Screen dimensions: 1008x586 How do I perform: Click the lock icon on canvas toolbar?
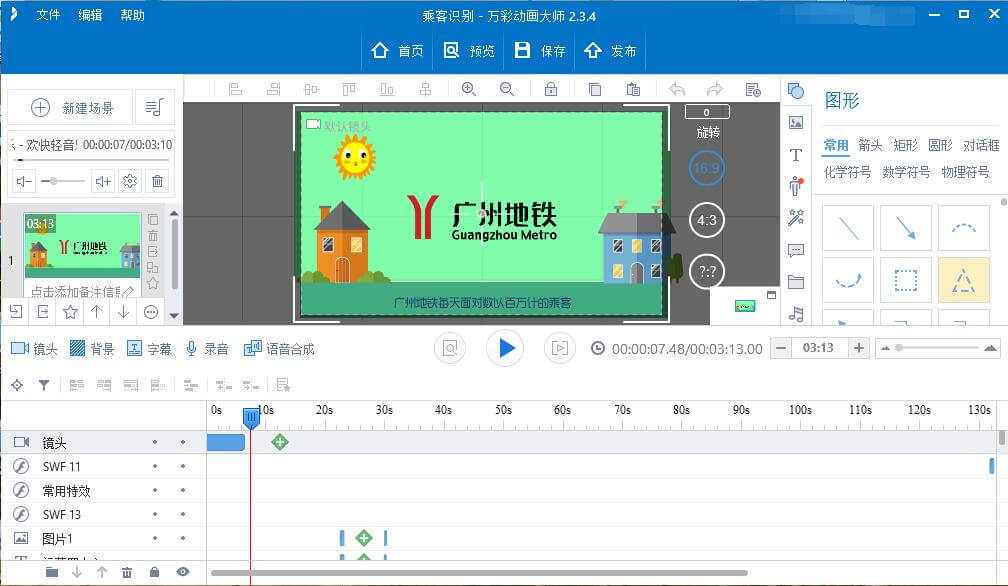(x=551, y=89)
